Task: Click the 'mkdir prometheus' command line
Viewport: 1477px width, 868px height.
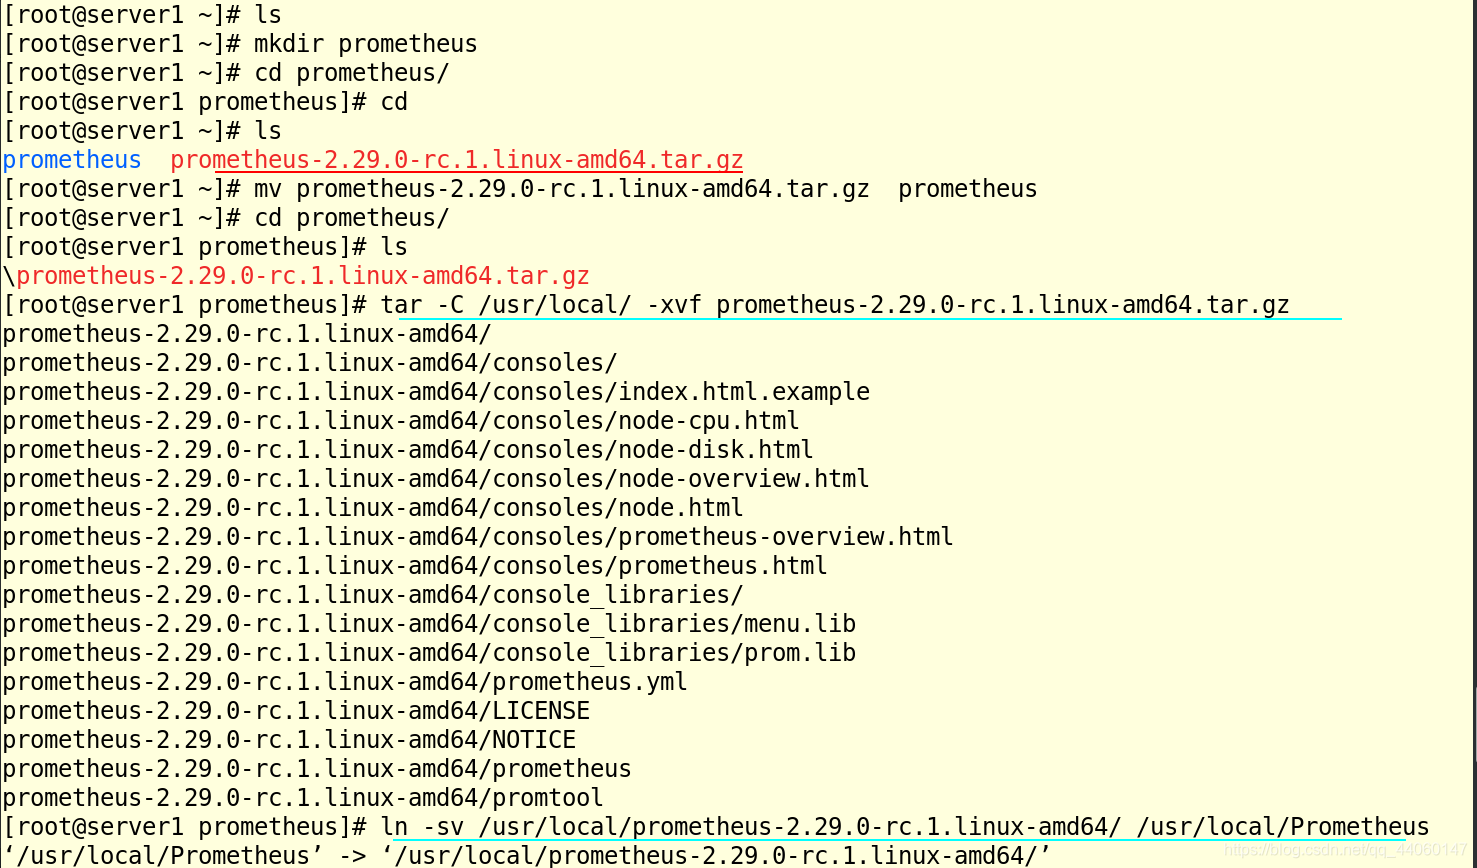Action: pos(240,44)
